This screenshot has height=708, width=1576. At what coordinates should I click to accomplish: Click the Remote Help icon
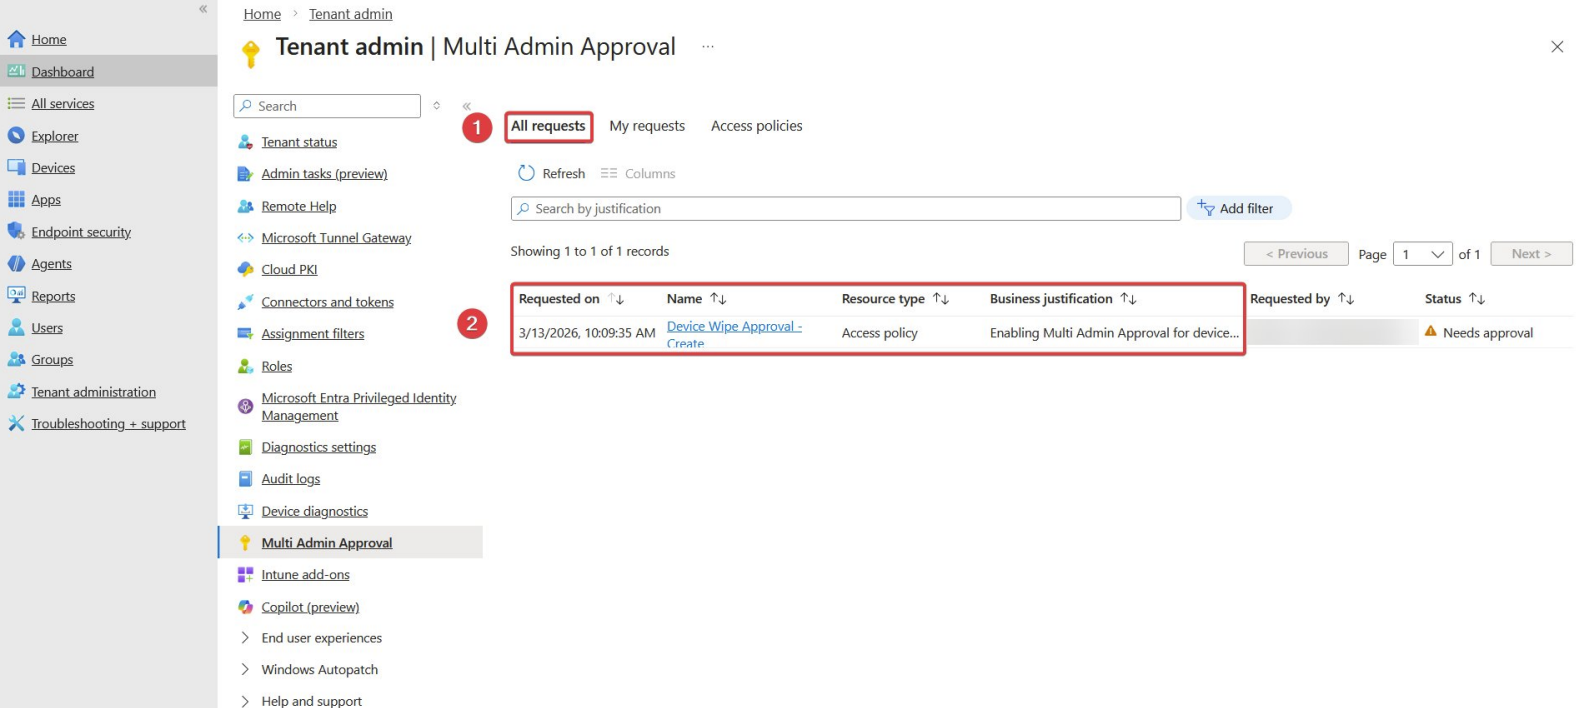(245, 206)
